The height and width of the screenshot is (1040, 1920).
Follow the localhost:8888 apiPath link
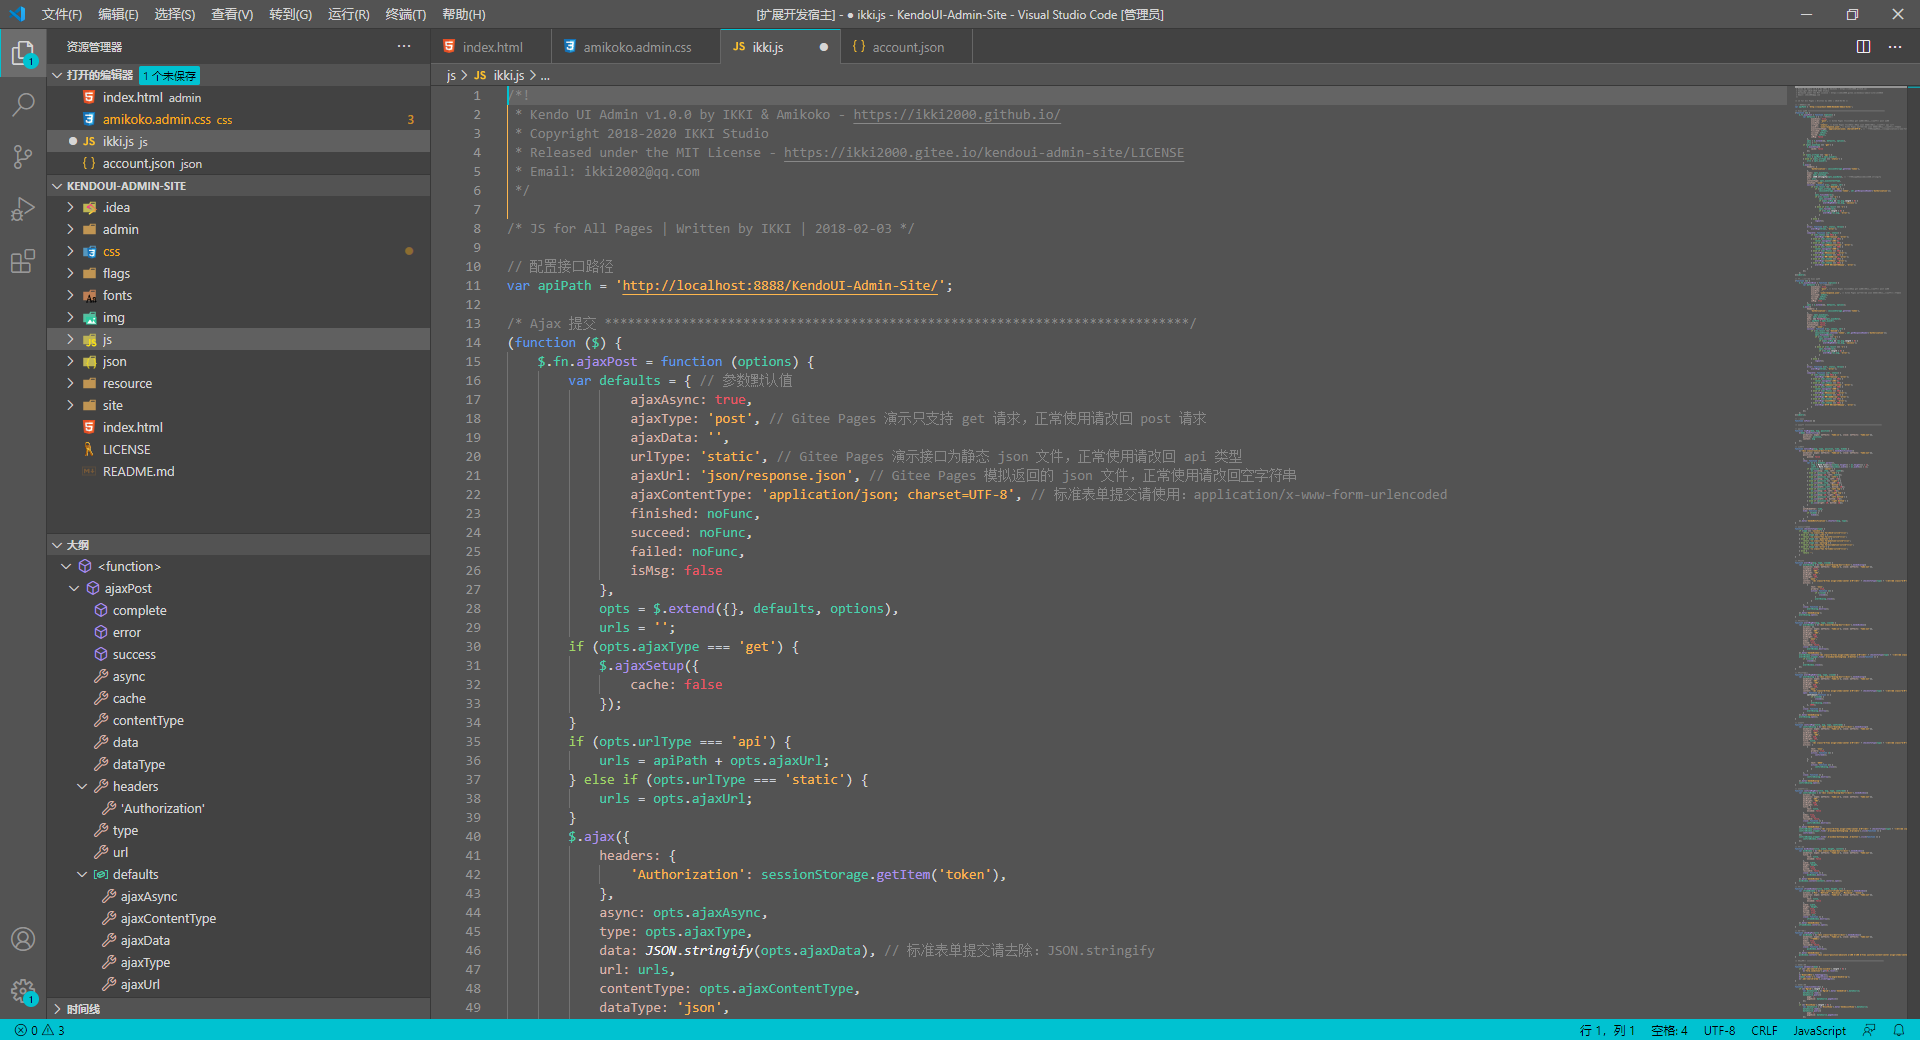pos(780,286)
